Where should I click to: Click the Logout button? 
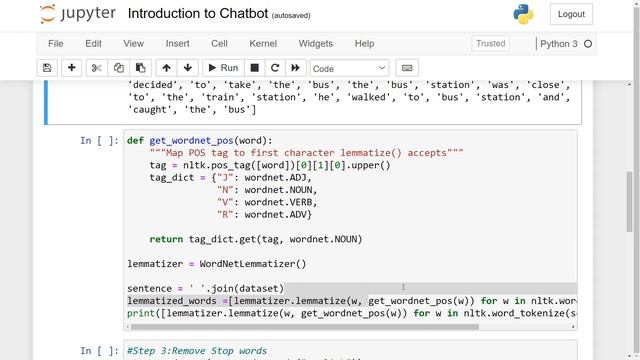(x=571, y=14)
